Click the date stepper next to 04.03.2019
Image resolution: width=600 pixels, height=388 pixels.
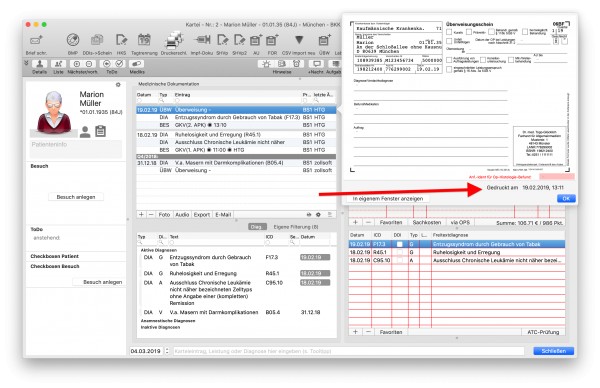click(x=167, y=351)
